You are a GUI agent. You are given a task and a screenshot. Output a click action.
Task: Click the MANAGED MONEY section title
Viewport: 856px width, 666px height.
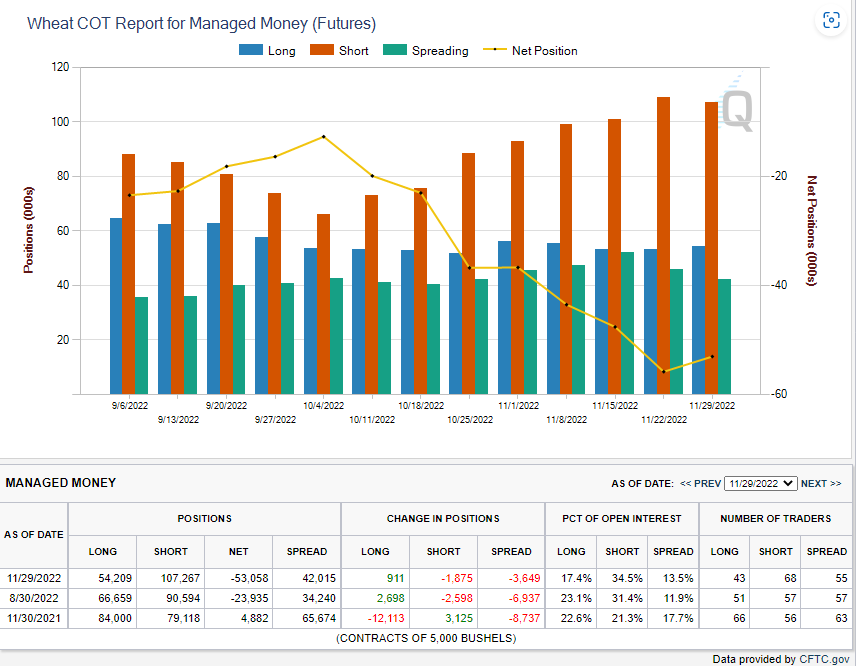tap(61, 483)
